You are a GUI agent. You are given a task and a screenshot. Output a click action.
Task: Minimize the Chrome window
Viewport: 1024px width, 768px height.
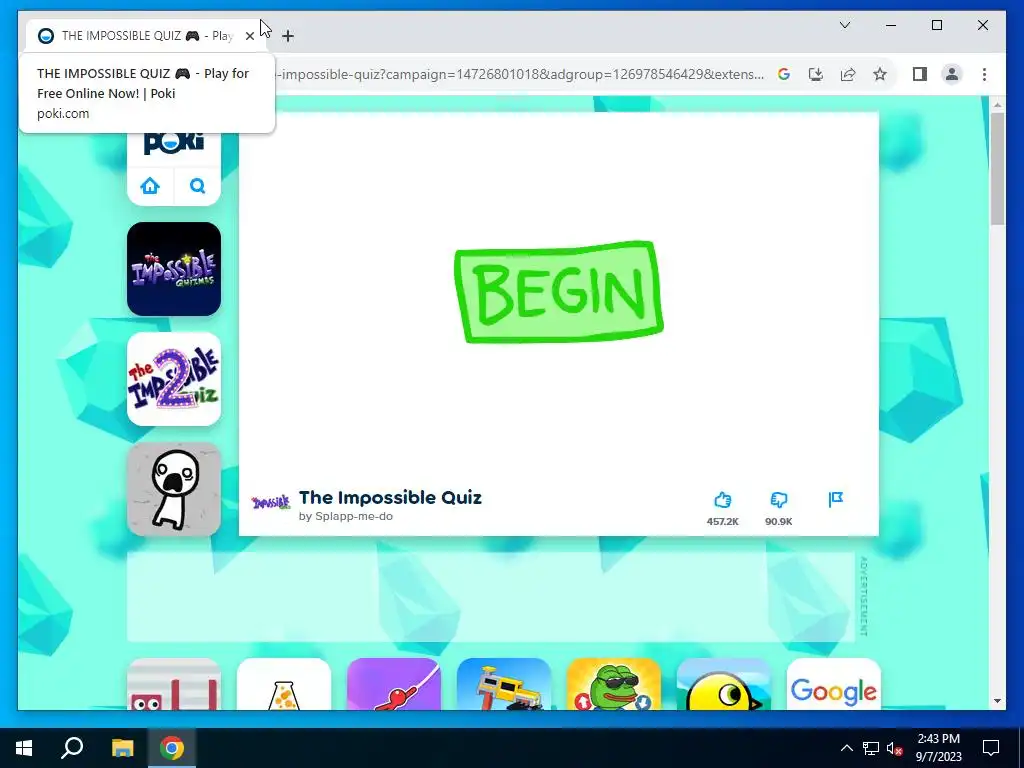pos(891,25)
